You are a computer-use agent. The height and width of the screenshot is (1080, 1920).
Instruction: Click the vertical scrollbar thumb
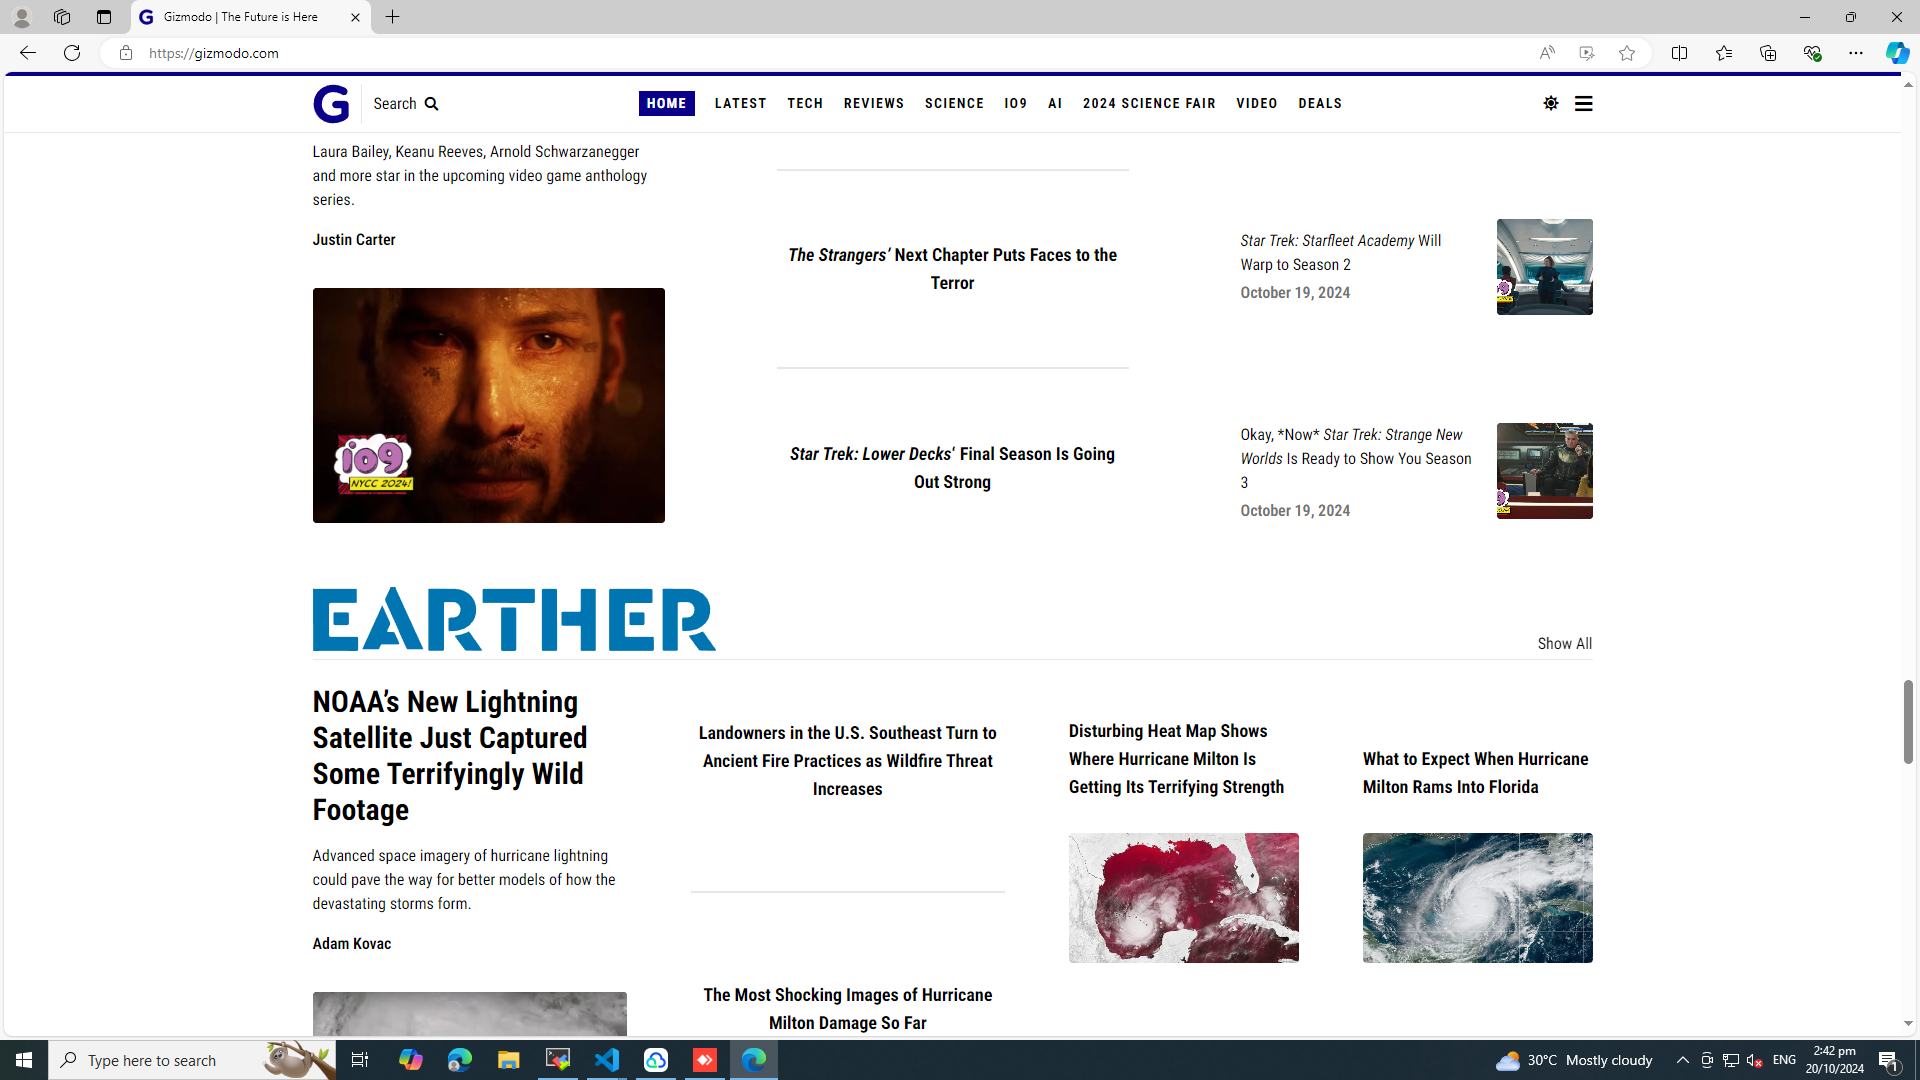[x=1908, y=722]
